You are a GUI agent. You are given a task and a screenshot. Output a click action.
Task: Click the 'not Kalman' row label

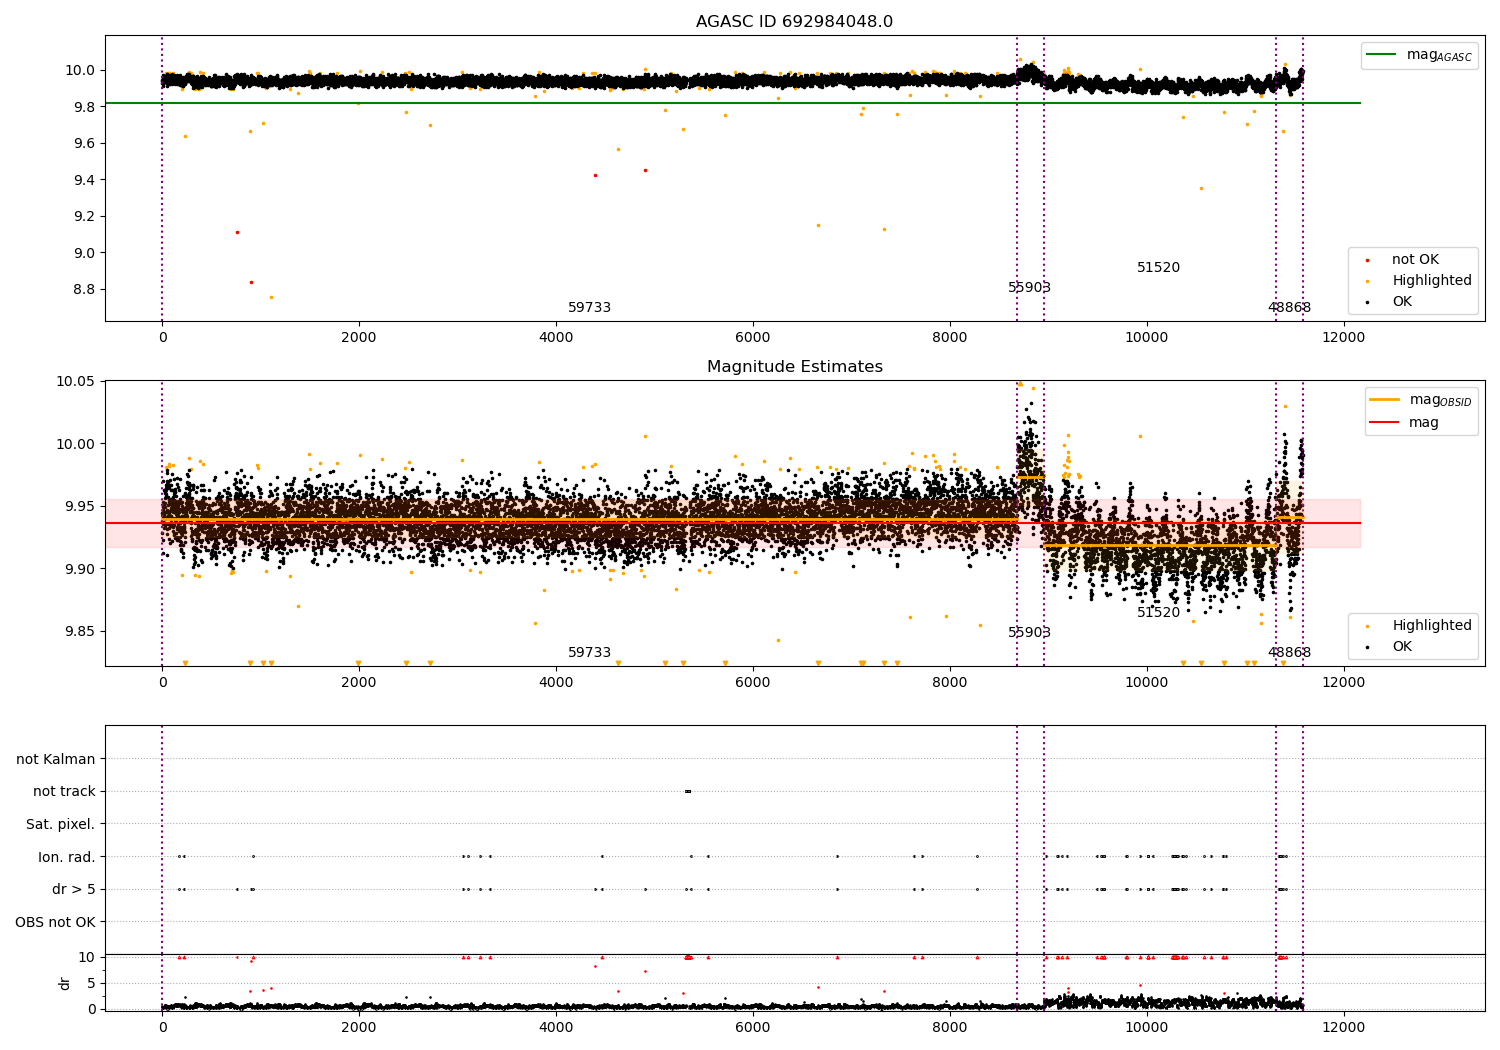[56, 760]
